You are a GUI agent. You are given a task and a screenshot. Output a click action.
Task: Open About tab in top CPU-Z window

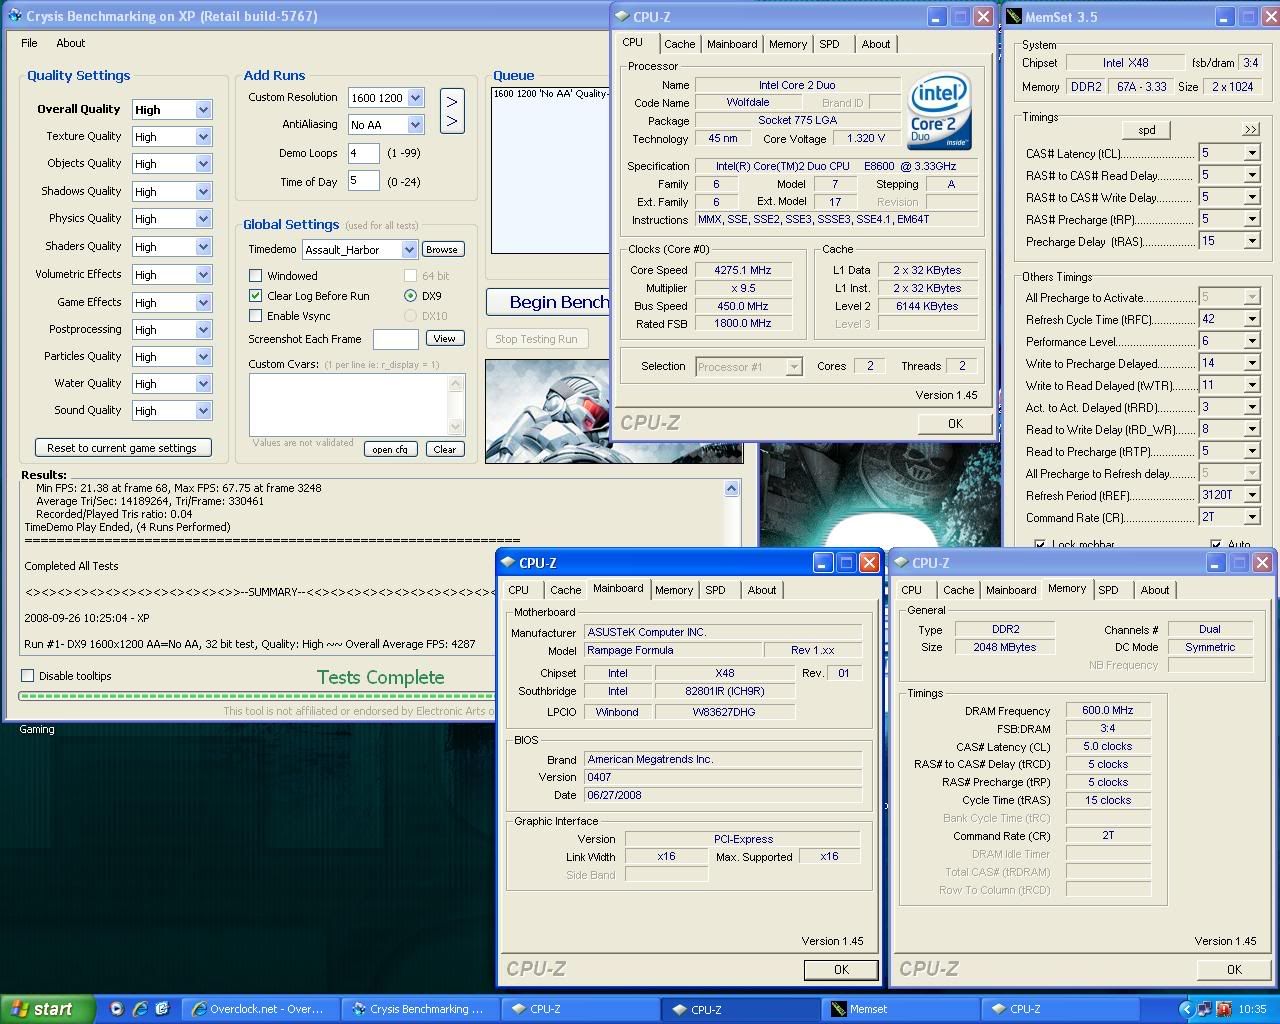[876, 44]
